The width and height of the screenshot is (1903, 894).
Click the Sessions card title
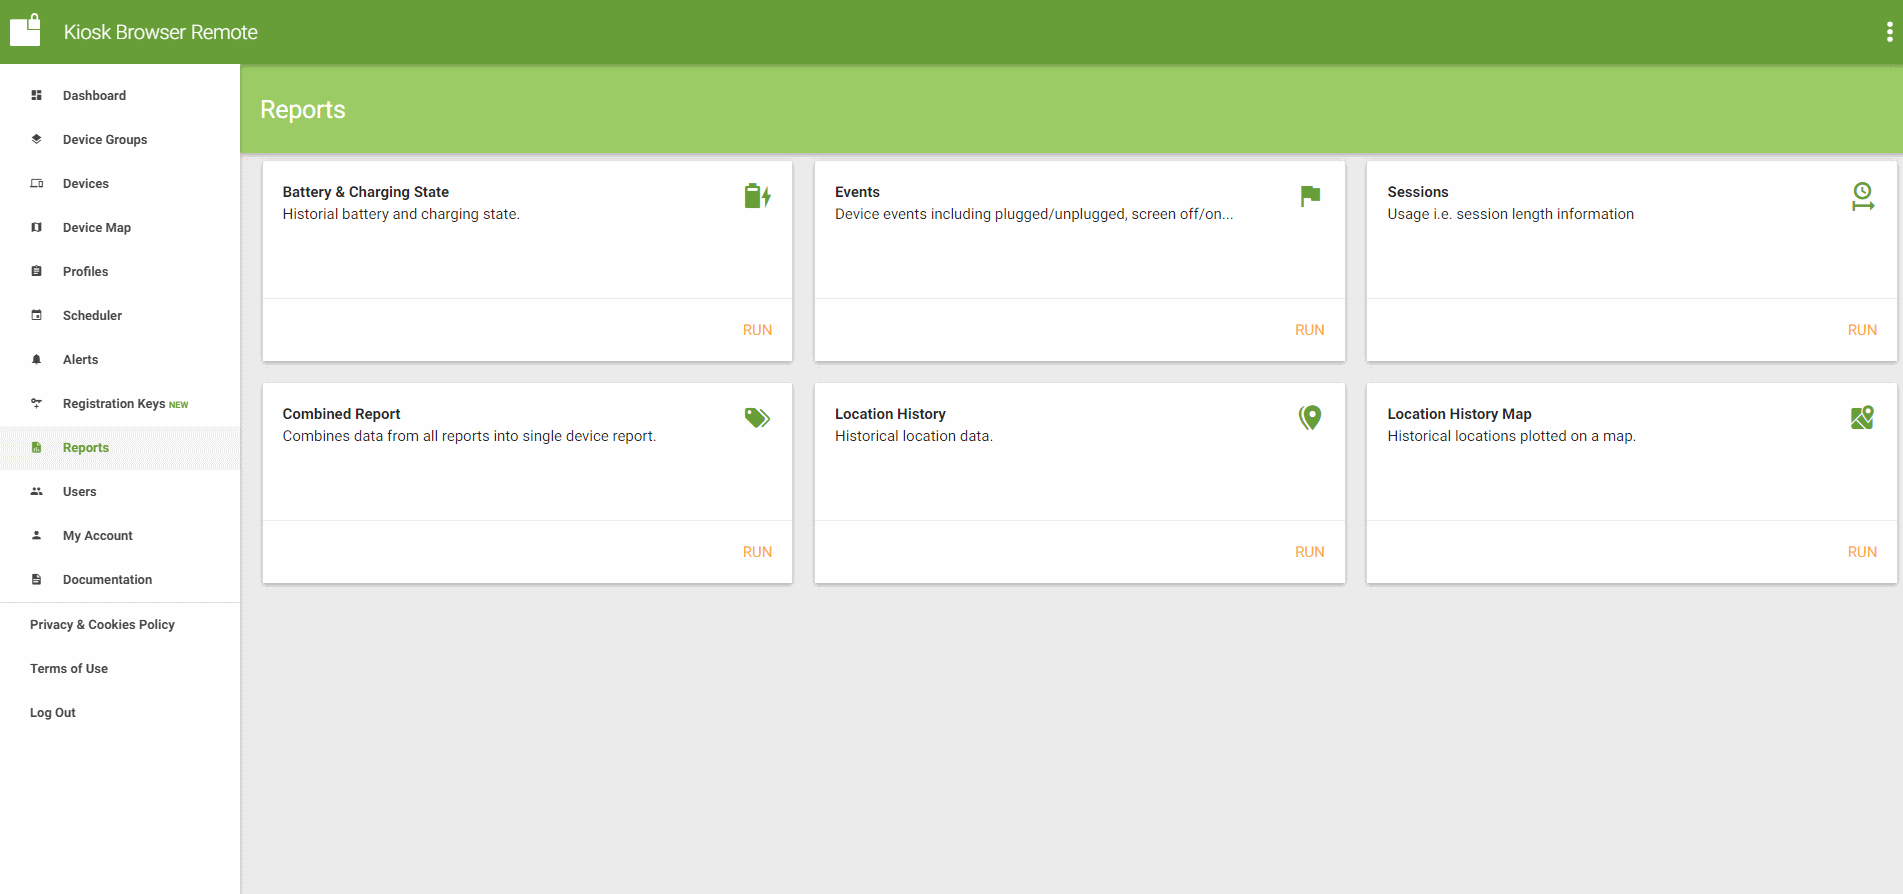[1418, 192]
